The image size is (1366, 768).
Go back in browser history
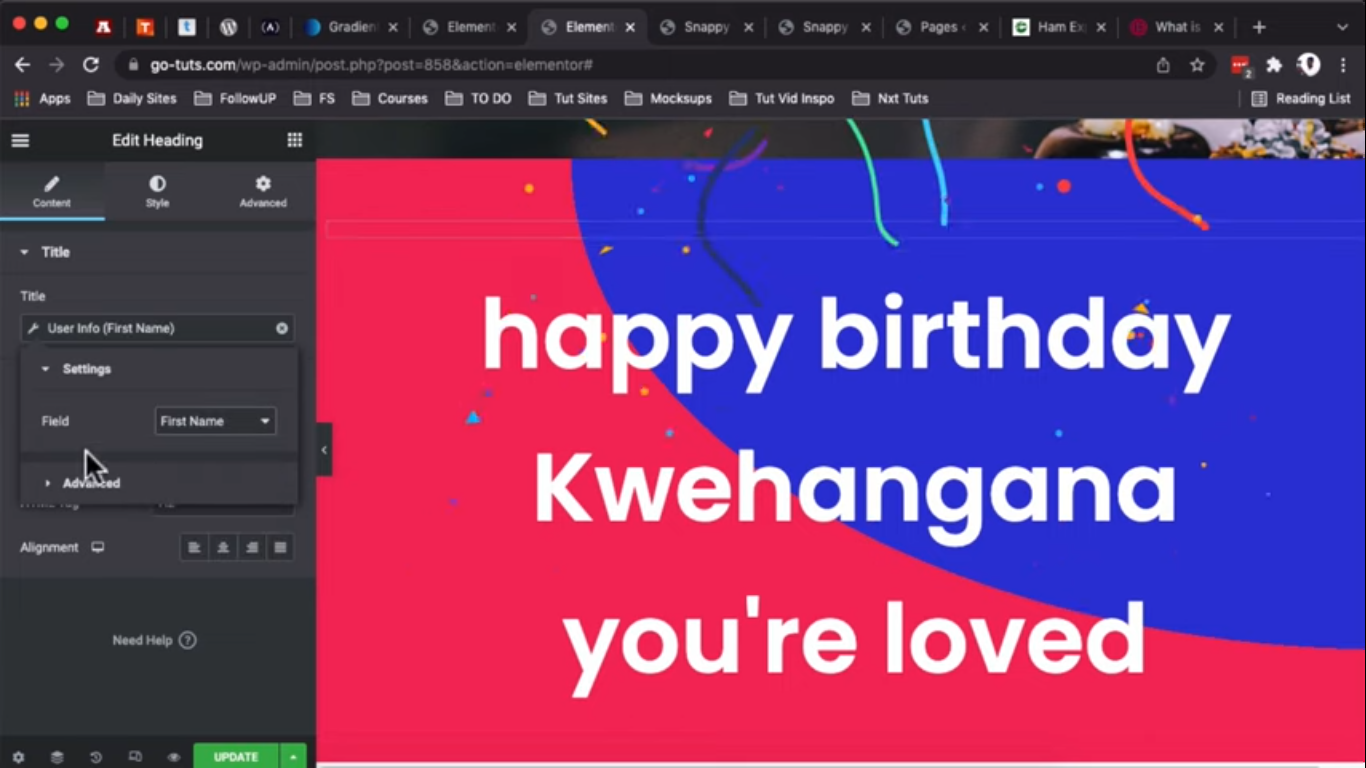coord(23,65)
